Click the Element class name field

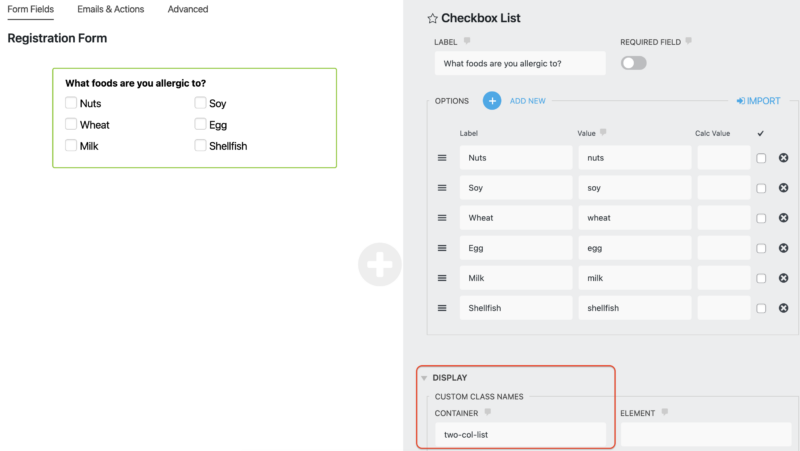pos(704,434)
